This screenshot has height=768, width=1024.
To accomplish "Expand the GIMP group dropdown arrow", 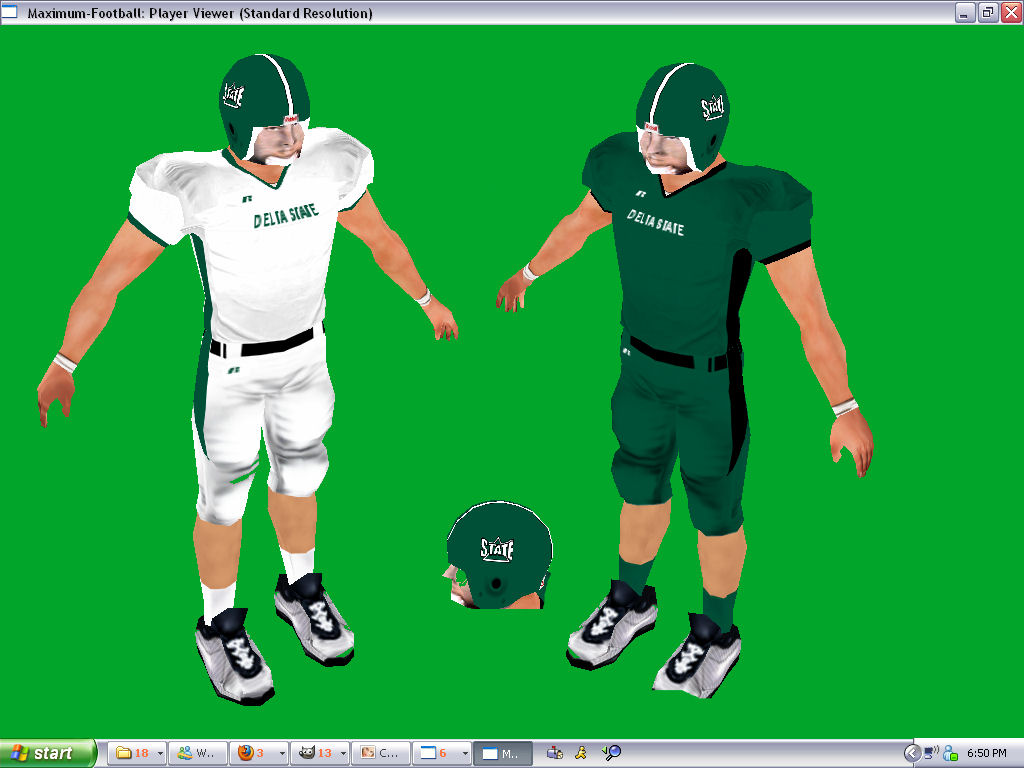I will coord(344,753).
